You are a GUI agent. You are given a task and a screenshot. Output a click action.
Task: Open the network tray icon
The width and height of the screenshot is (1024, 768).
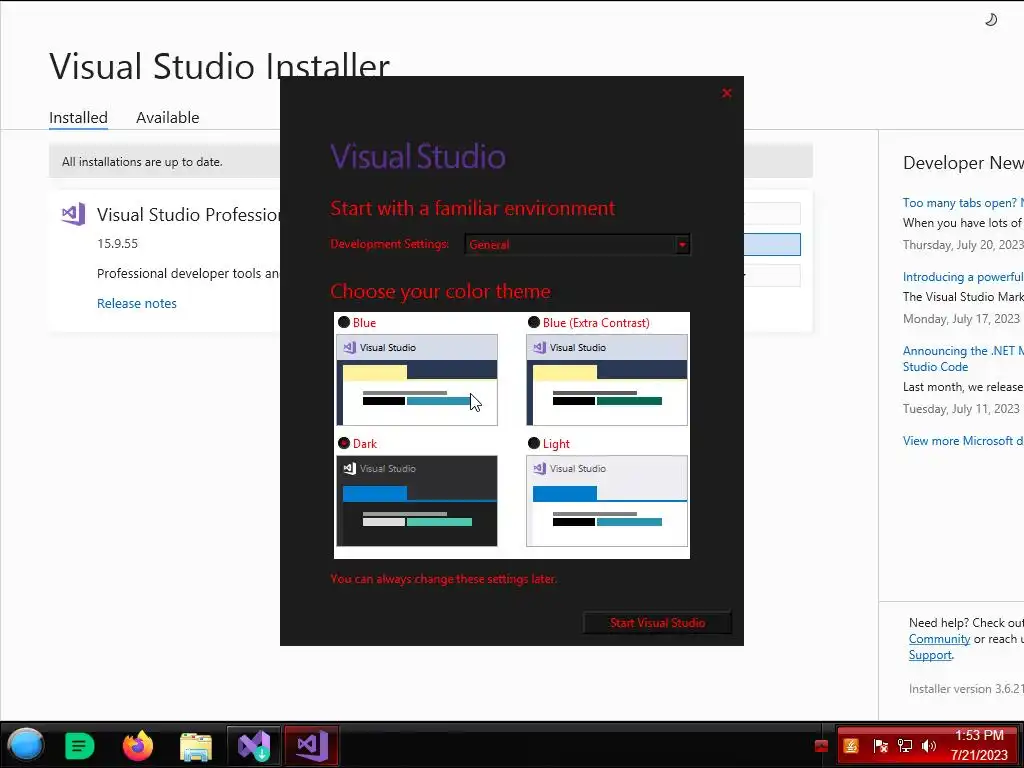904,746
